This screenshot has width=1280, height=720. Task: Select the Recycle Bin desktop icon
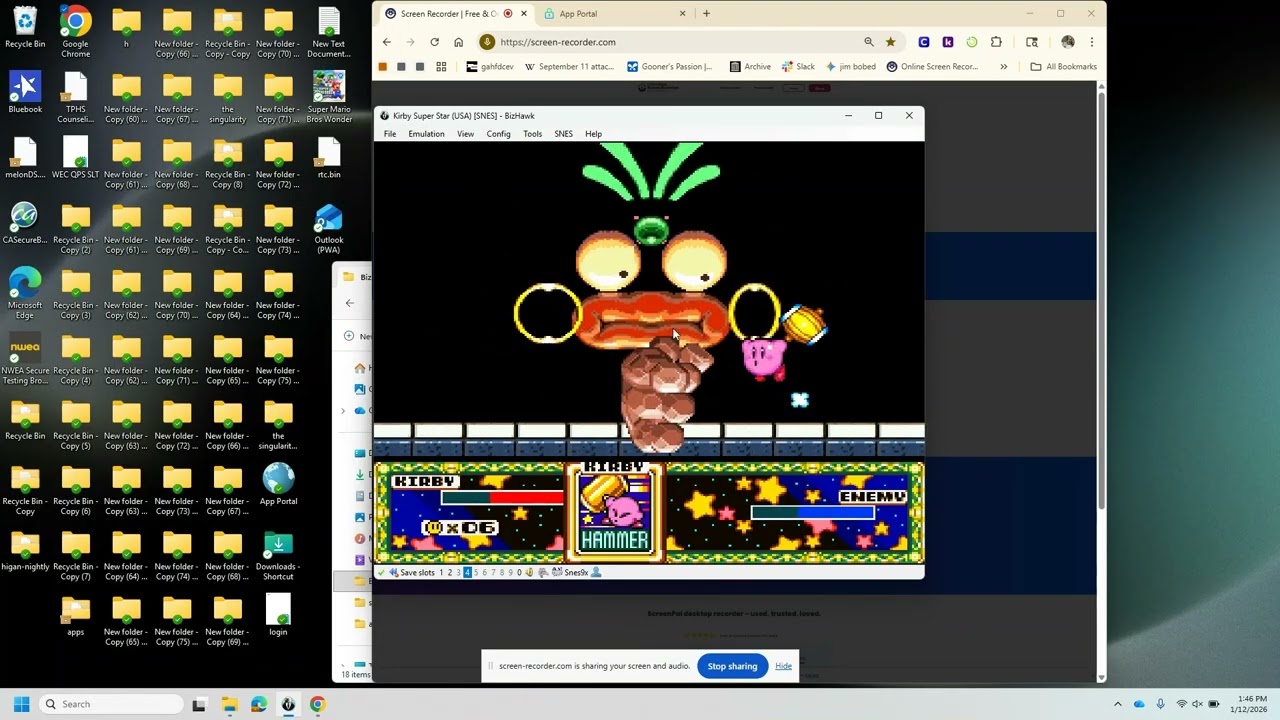(25, 28)
